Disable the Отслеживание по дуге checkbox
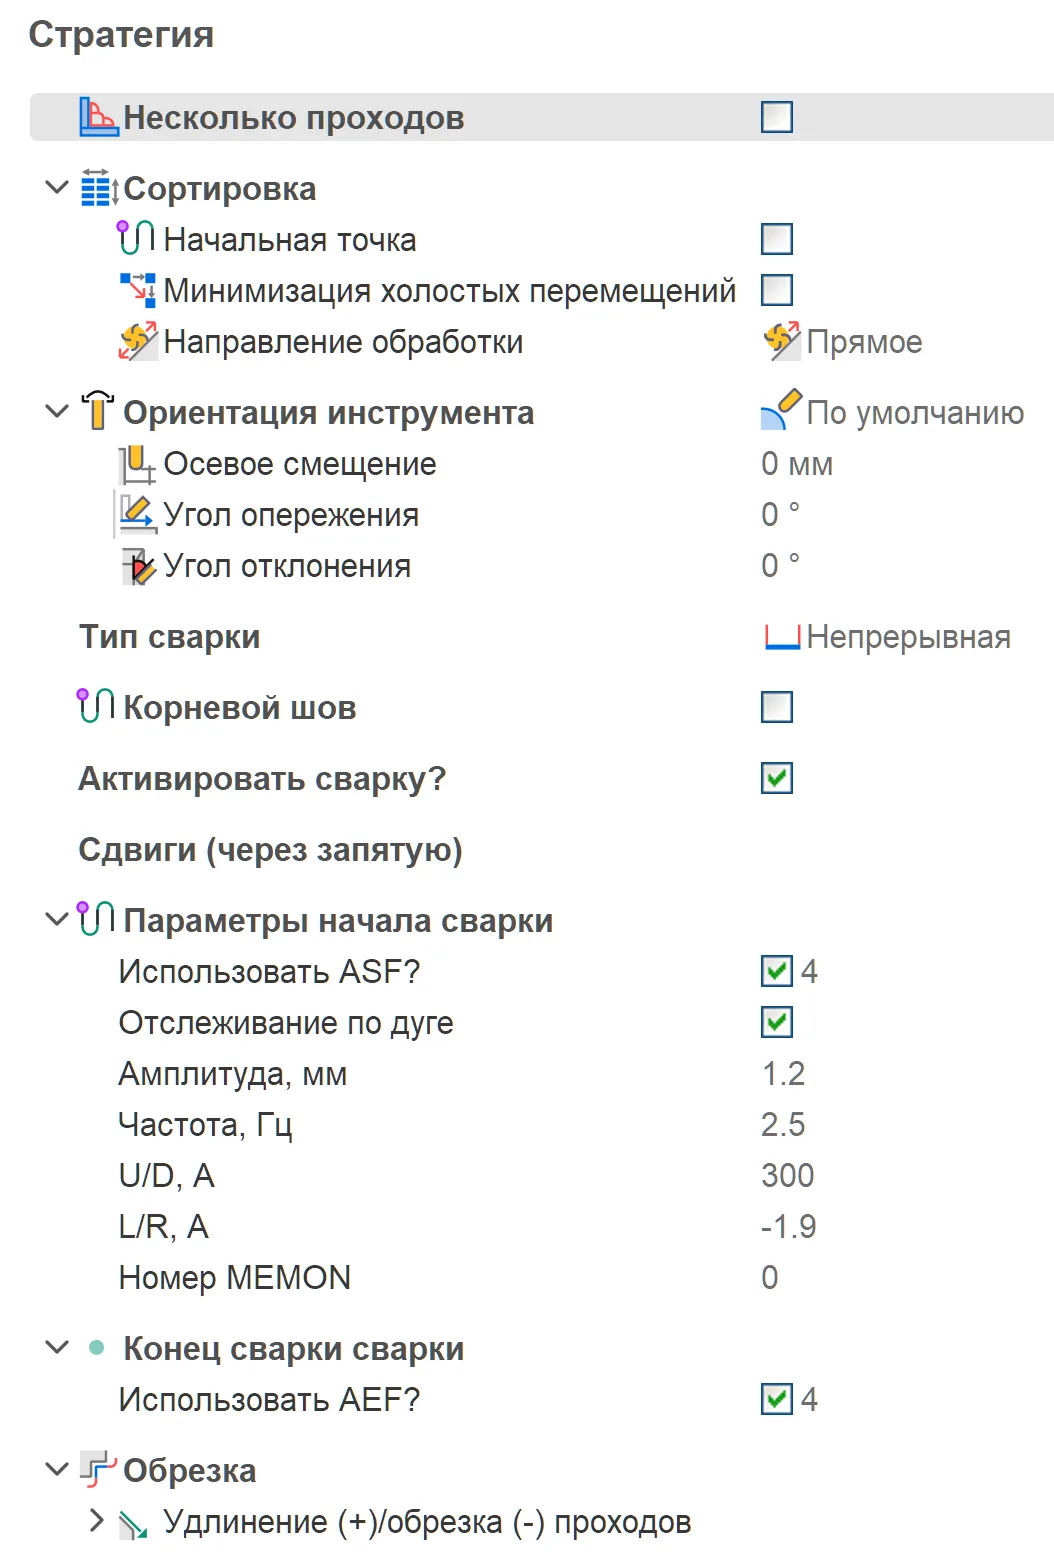 777,1022
